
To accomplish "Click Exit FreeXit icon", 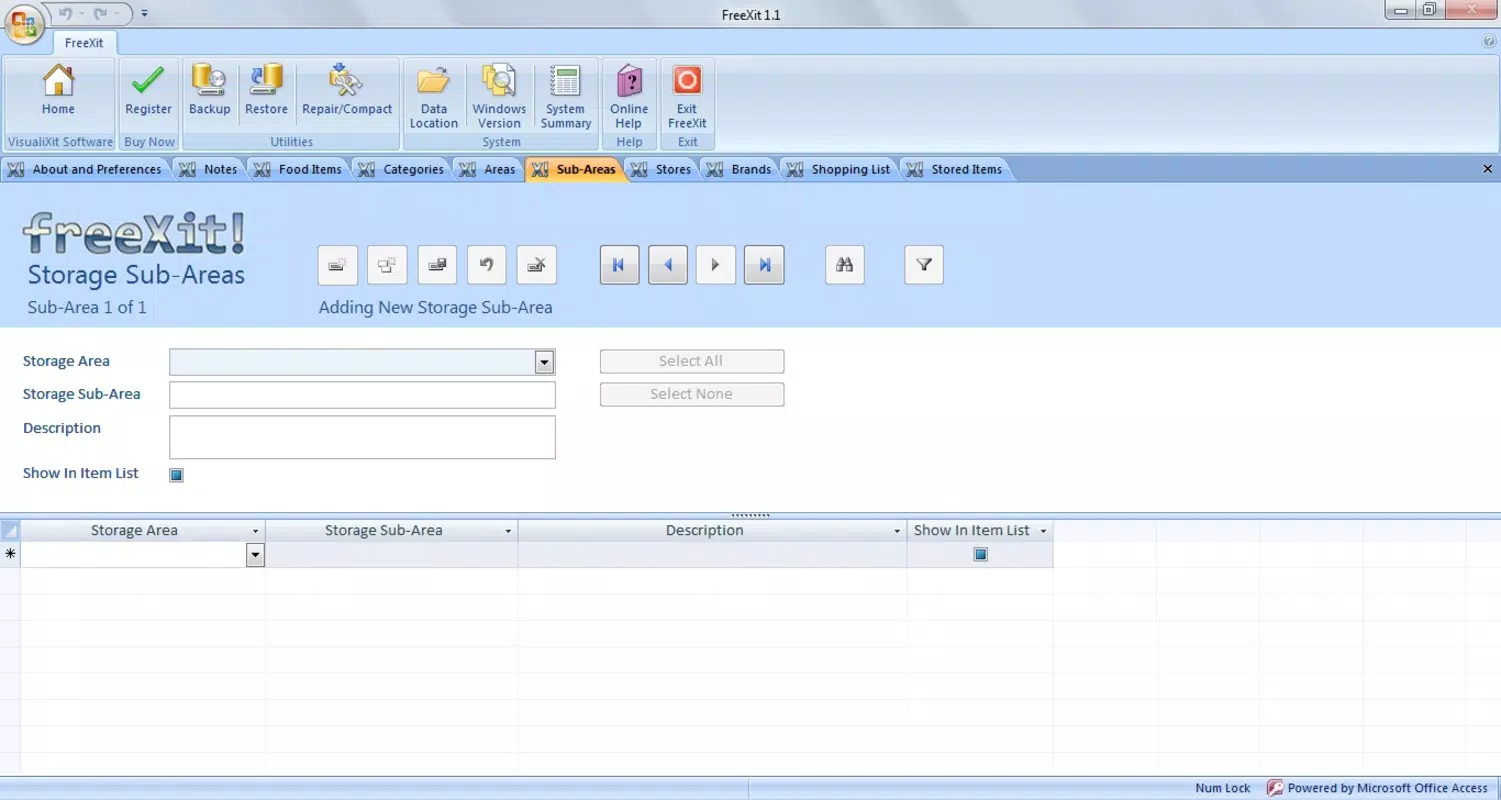I will coord(687,80).
